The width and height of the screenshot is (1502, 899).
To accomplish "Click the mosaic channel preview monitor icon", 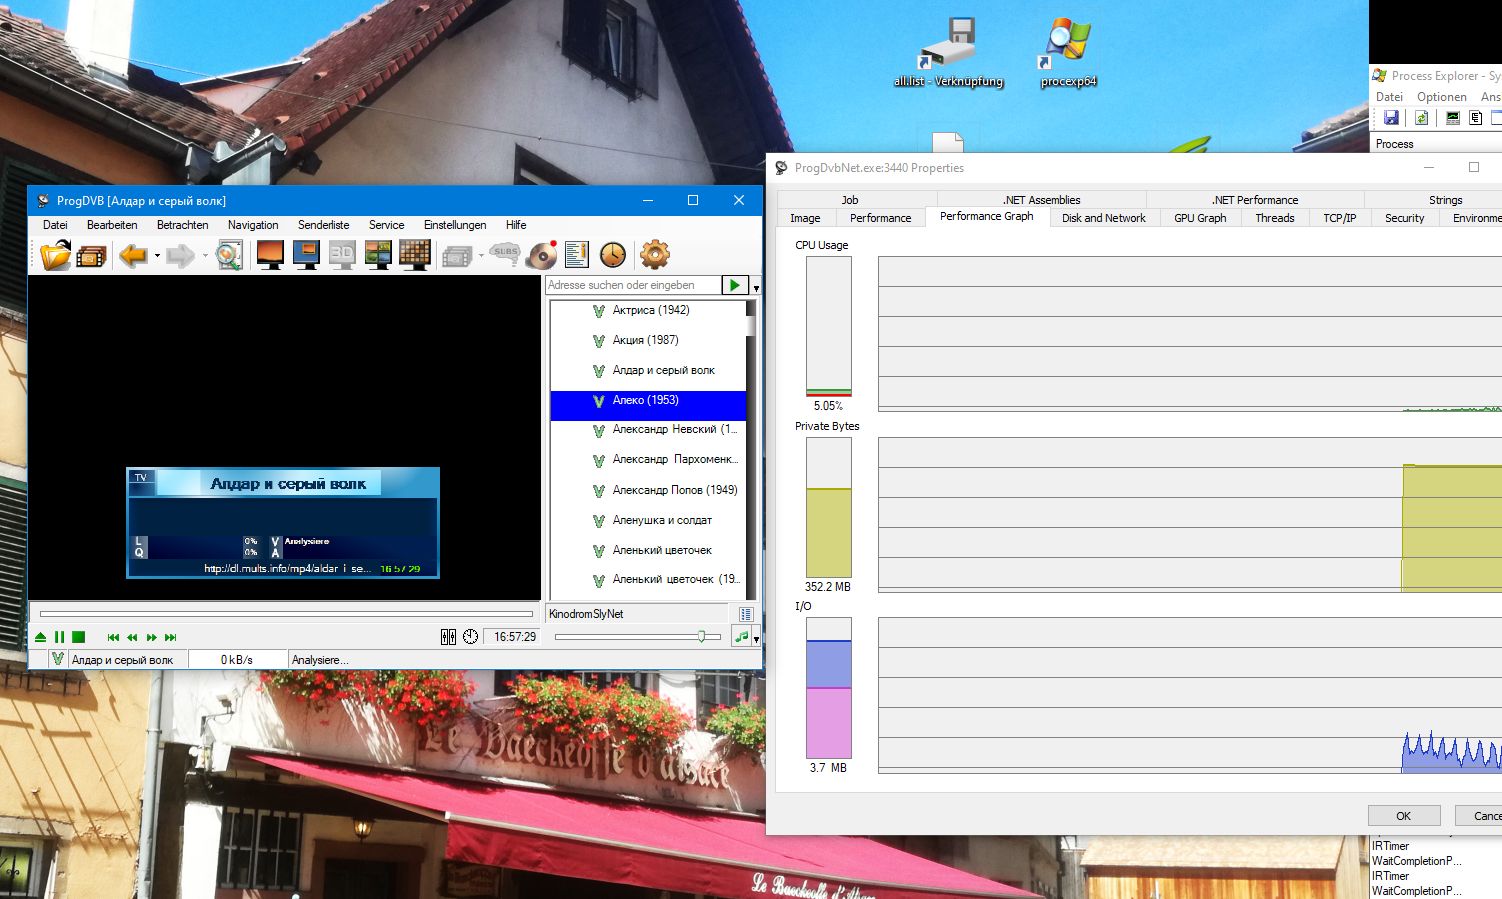I will 414,255.
